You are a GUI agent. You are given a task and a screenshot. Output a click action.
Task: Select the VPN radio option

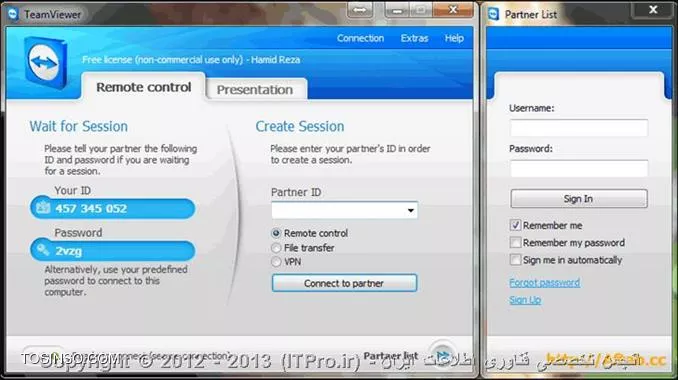click(x=276, y=262)
